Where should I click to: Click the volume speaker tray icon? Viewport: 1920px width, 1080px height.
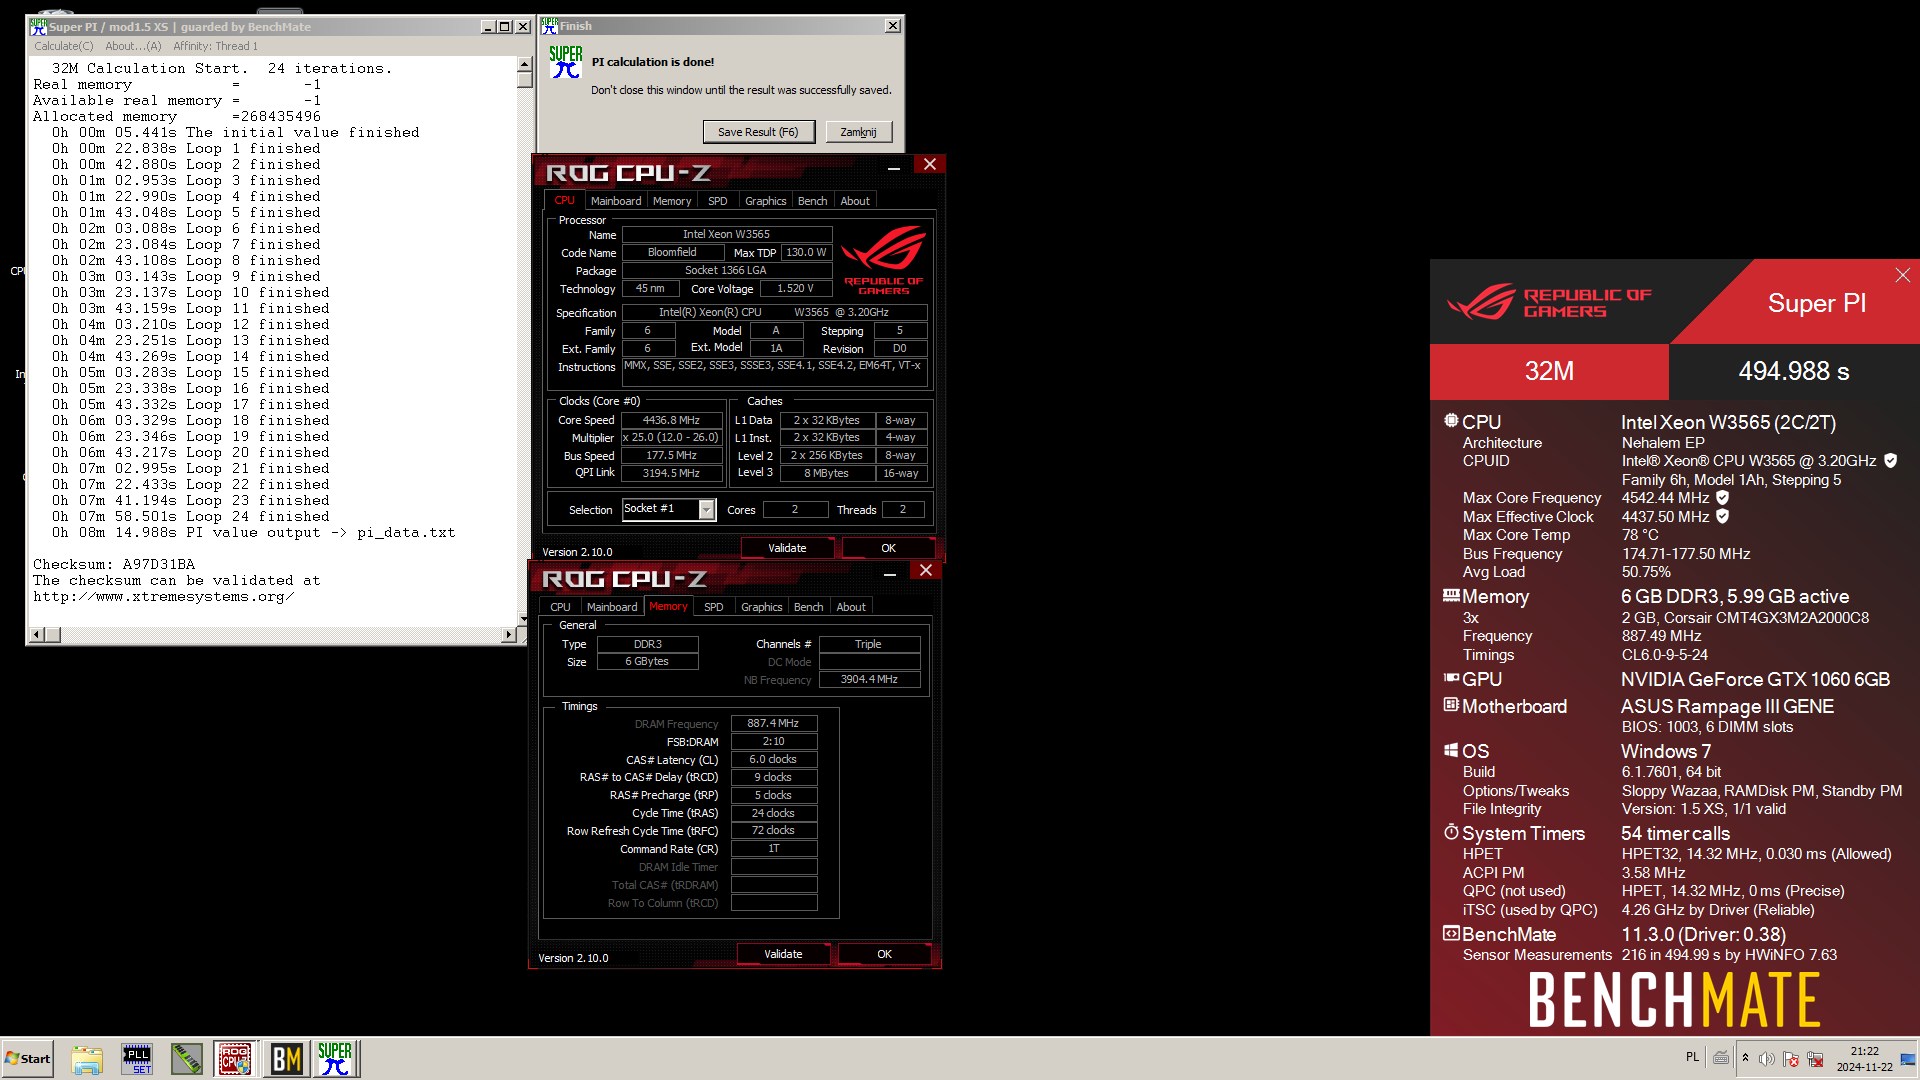[x=1767, y=1058]
